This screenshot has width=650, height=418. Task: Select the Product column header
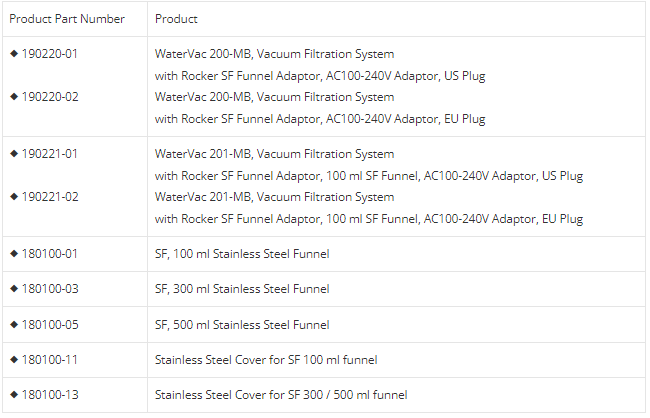point(176,19)
